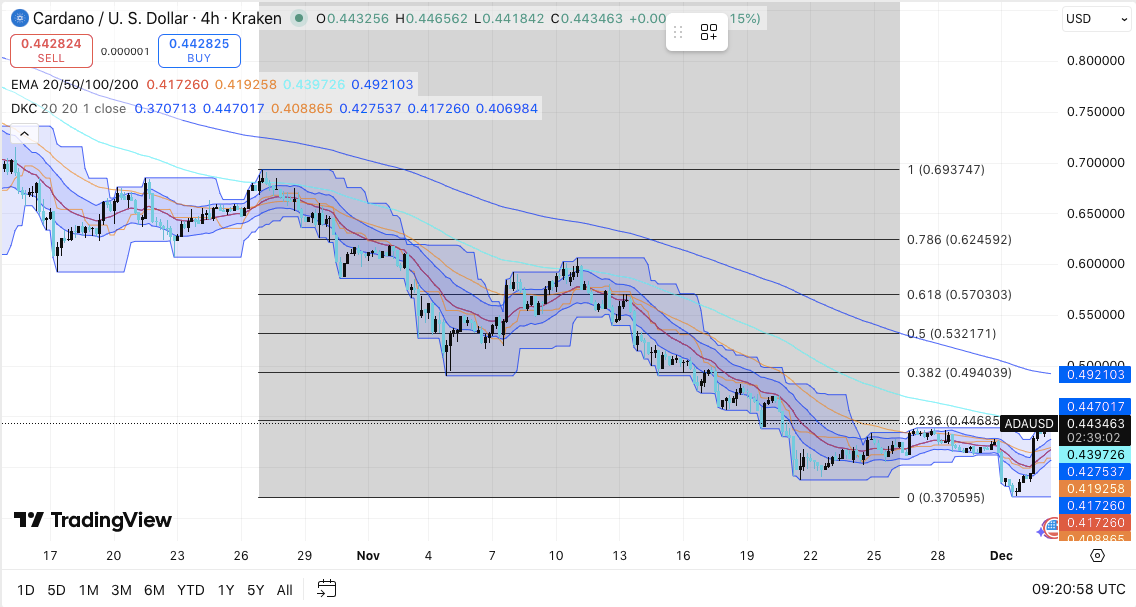
Task: Click the 0.618 Fibonacci level label
Action: (959, 295)
